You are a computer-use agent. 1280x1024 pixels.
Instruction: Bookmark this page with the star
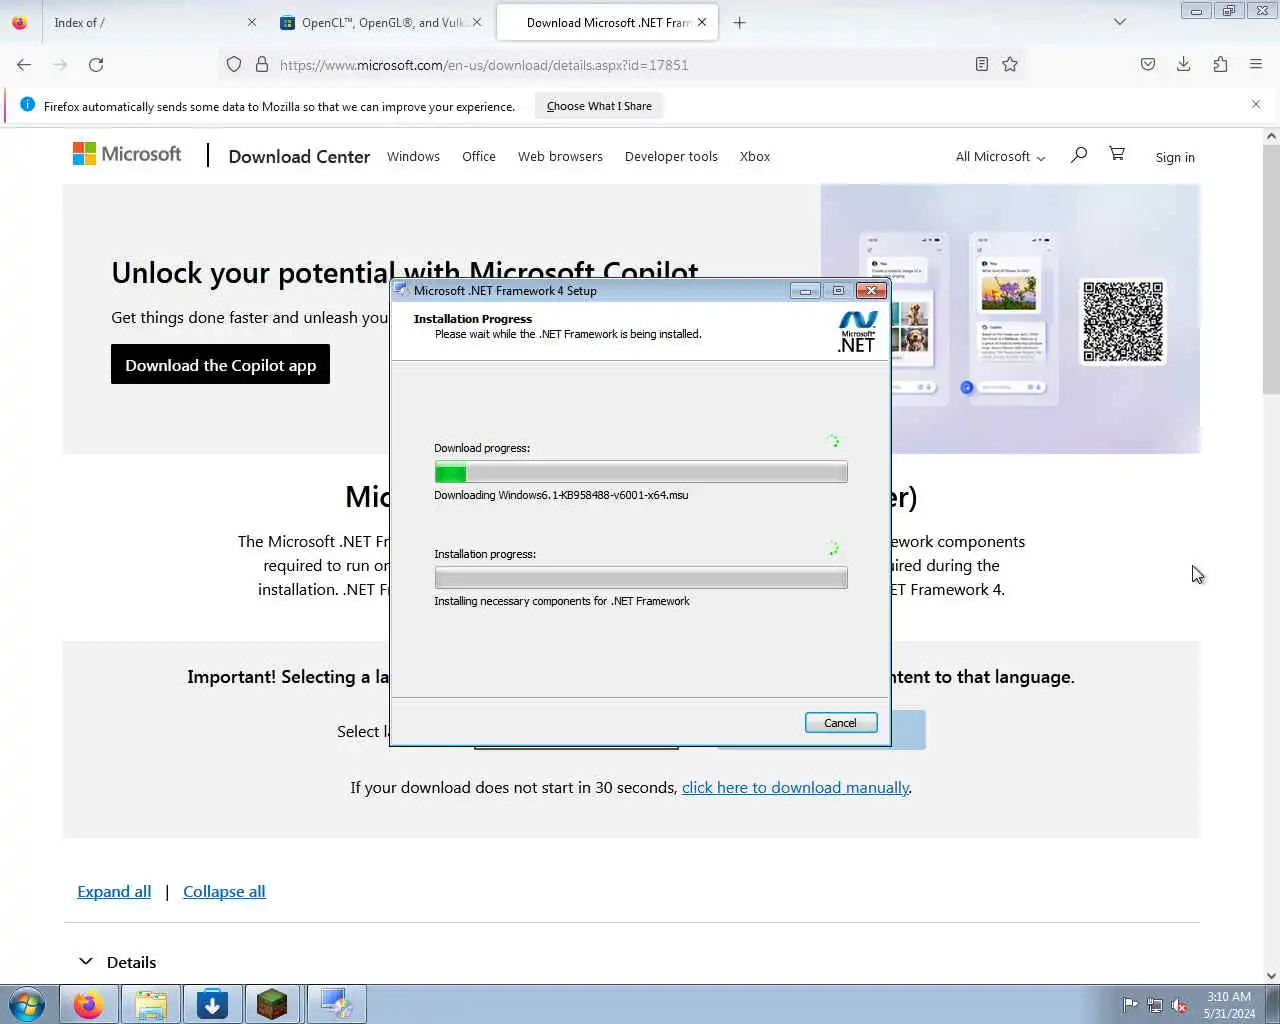(1010, 64)
